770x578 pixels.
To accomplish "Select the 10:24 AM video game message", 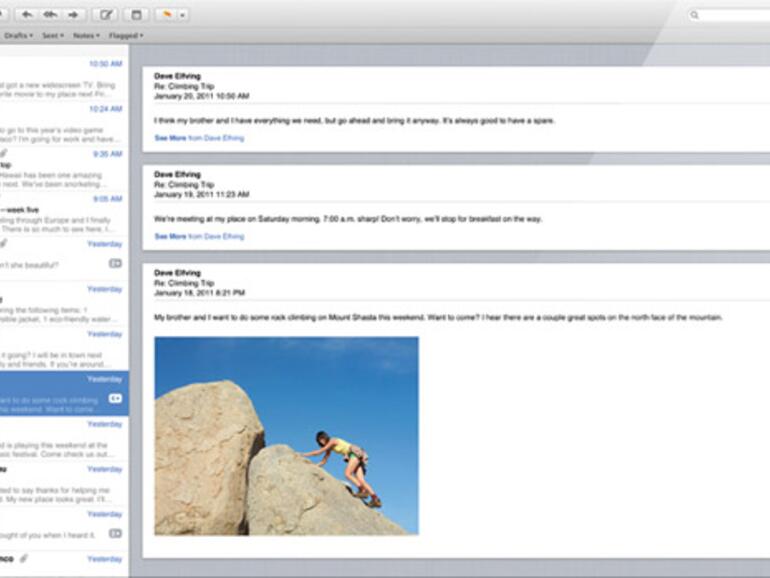I will [64, 124].
